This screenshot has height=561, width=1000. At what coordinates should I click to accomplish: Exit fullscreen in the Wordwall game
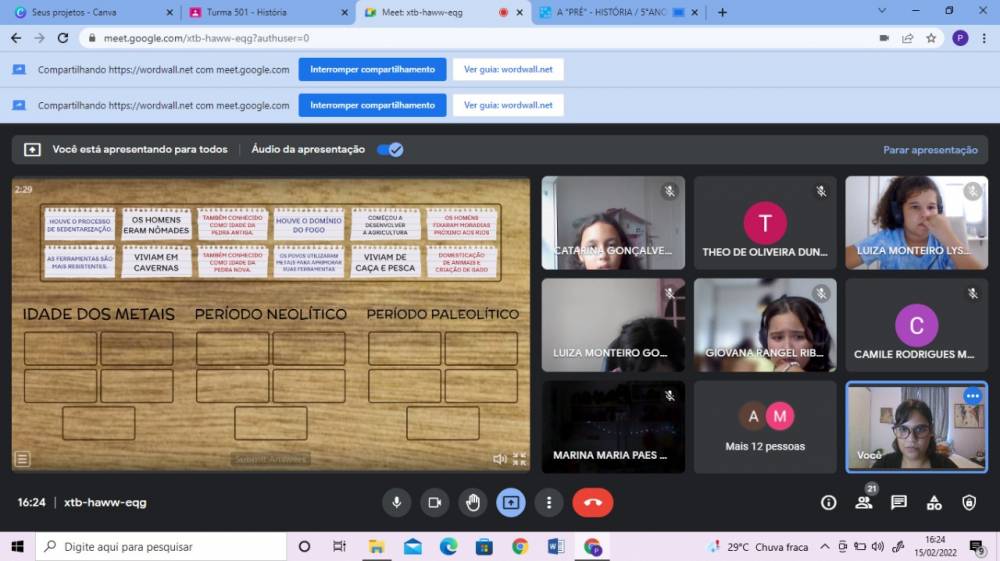(x=519, y=459)
